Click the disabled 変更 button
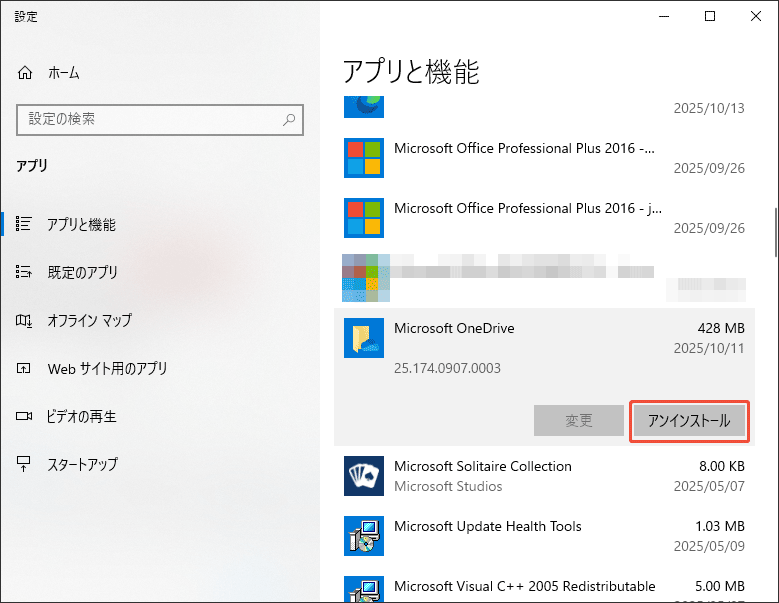Viewport: 779px width, 603px height. [x=579, y=421]
